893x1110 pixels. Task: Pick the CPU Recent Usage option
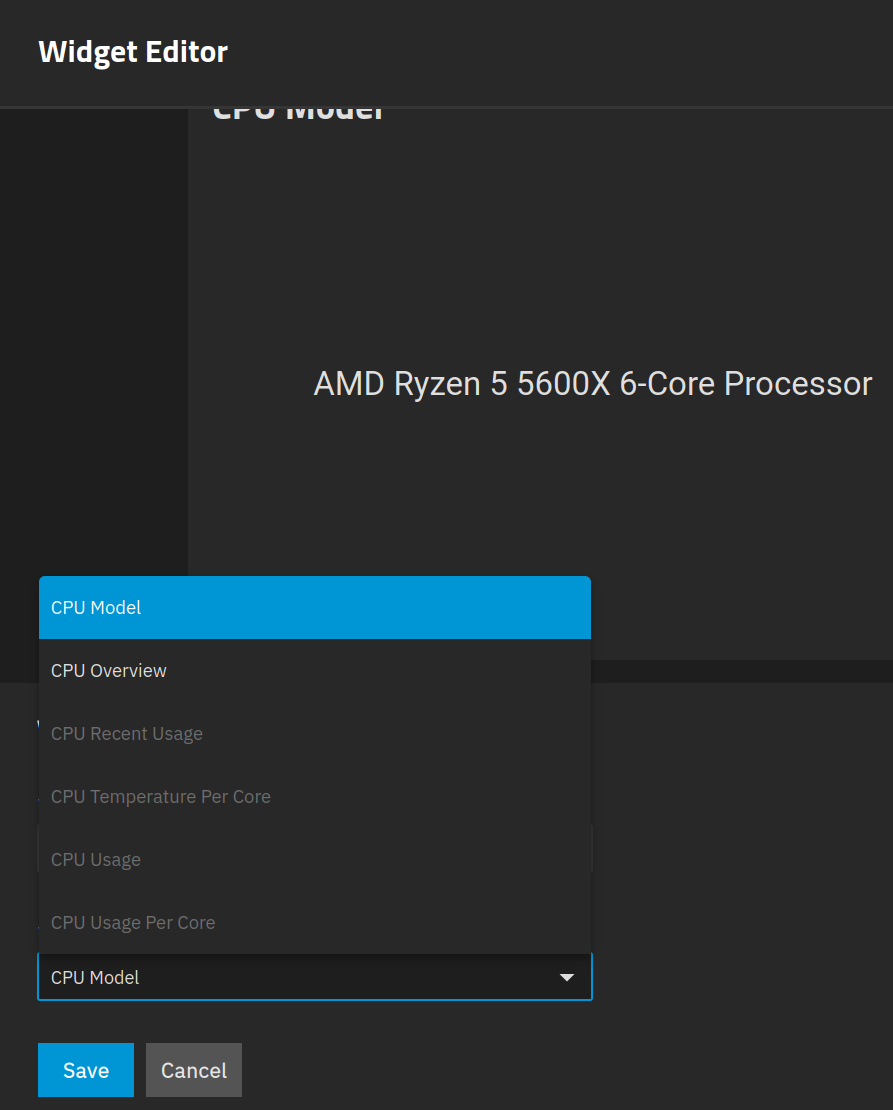pyautogui.click(x=314, y=733)
